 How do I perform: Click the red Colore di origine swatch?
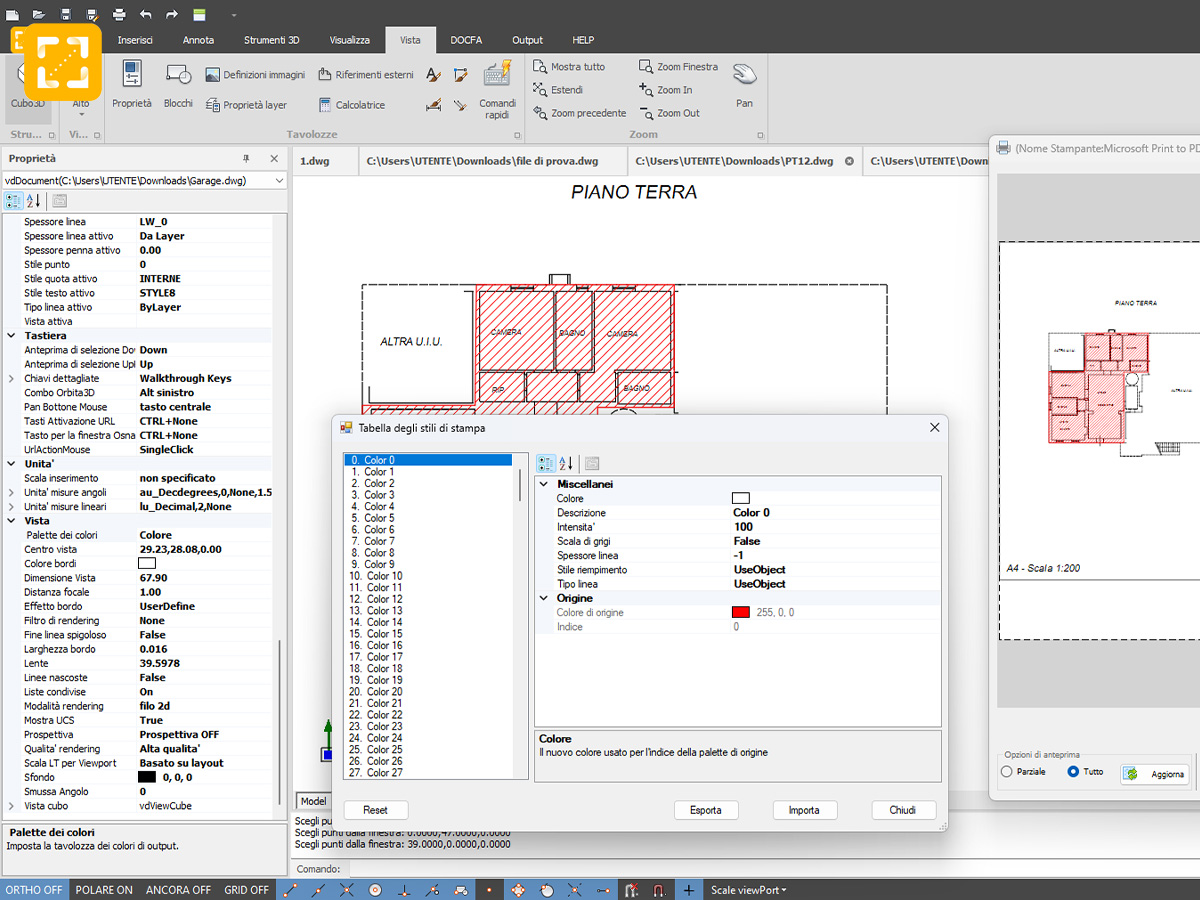click(x=741, y=612)
